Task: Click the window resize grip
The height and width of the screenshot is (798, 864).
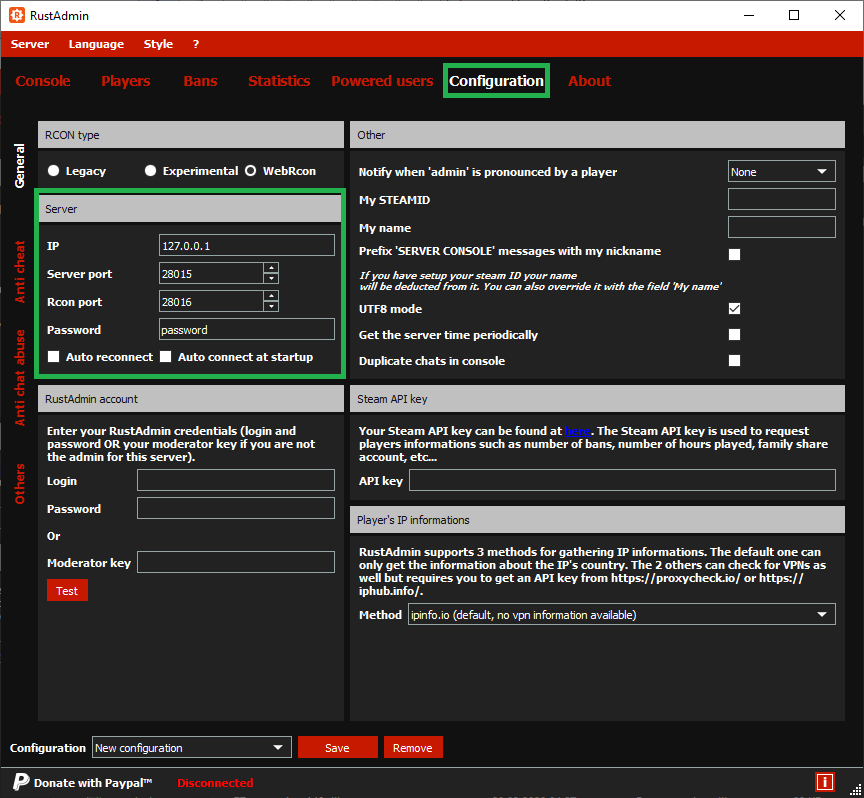Action: [x=856, y=790]
